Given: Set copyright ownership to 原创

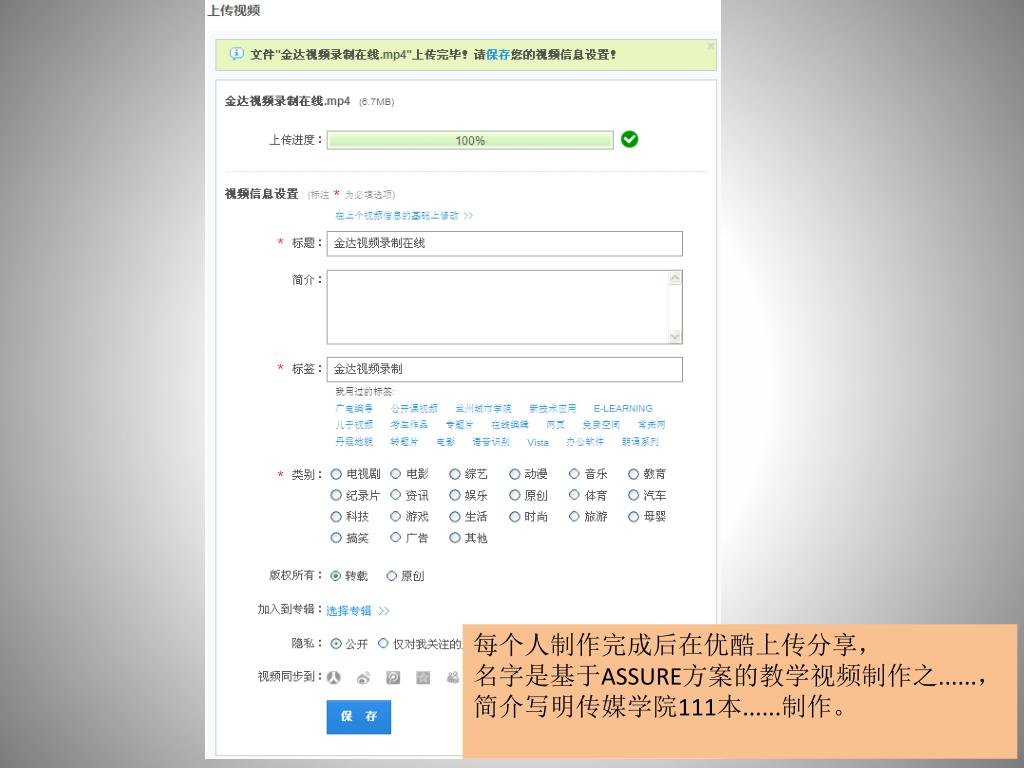Looking at the screenshot, I should [391, 576].
